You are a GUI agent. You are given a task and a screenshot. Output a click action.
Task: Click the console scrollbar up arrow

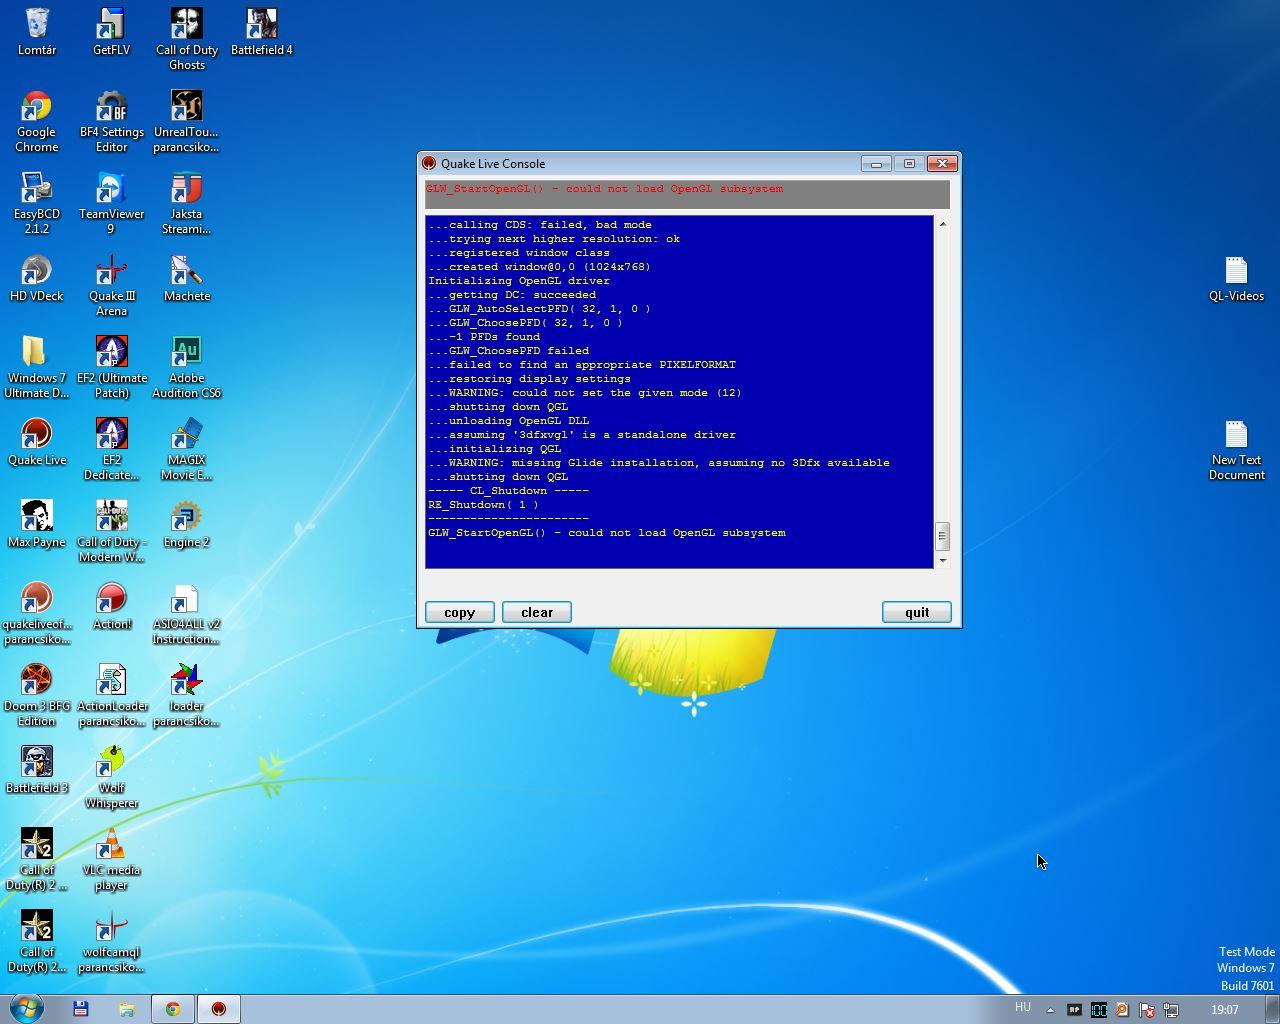point(942,224)
